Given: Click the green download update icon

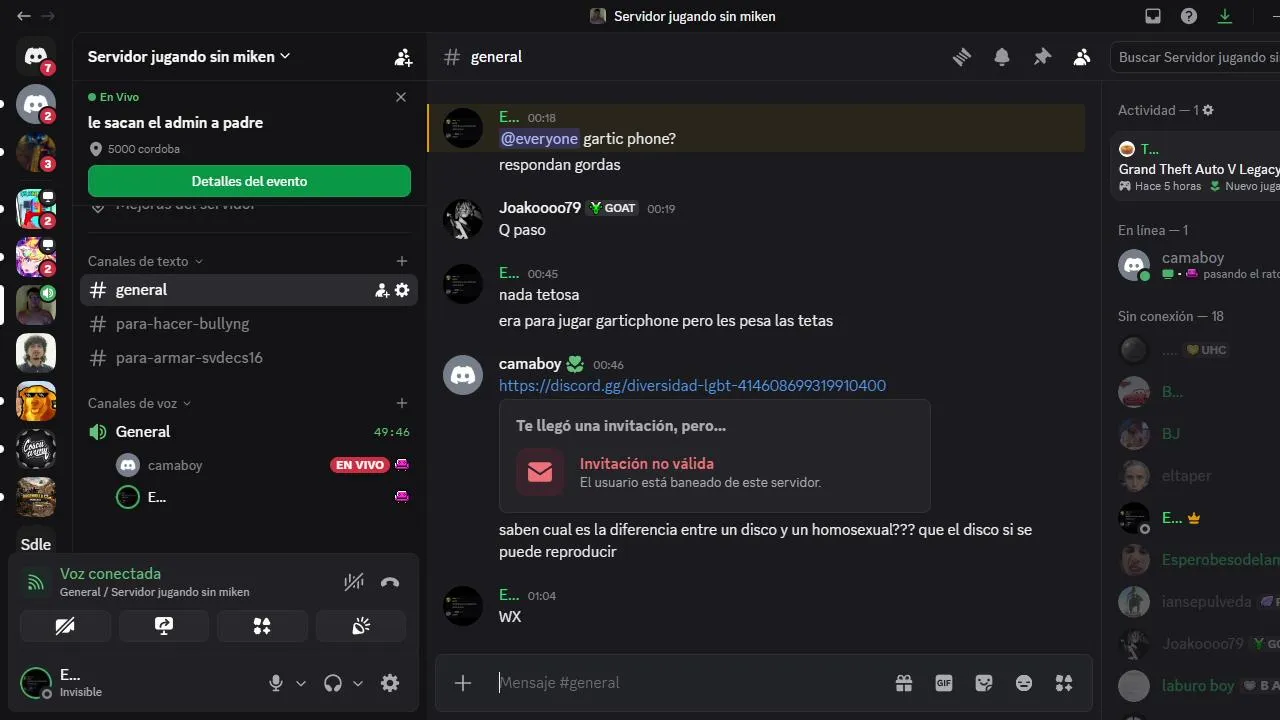Looking at the screenshot, I should coord(1225,16).
